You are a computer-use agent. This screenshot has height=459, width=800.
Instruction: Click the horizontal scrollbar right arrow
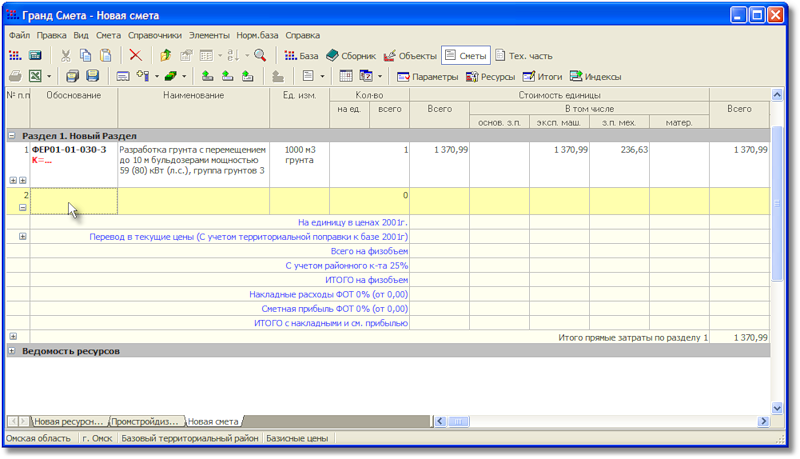point(764,421)
